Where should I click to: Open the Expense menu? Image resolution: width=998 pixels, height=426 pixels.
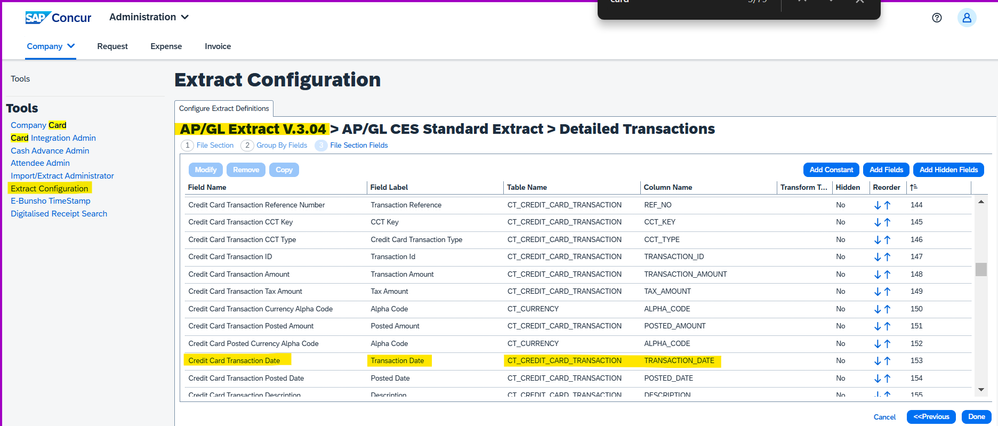click(x=166, y=46)
